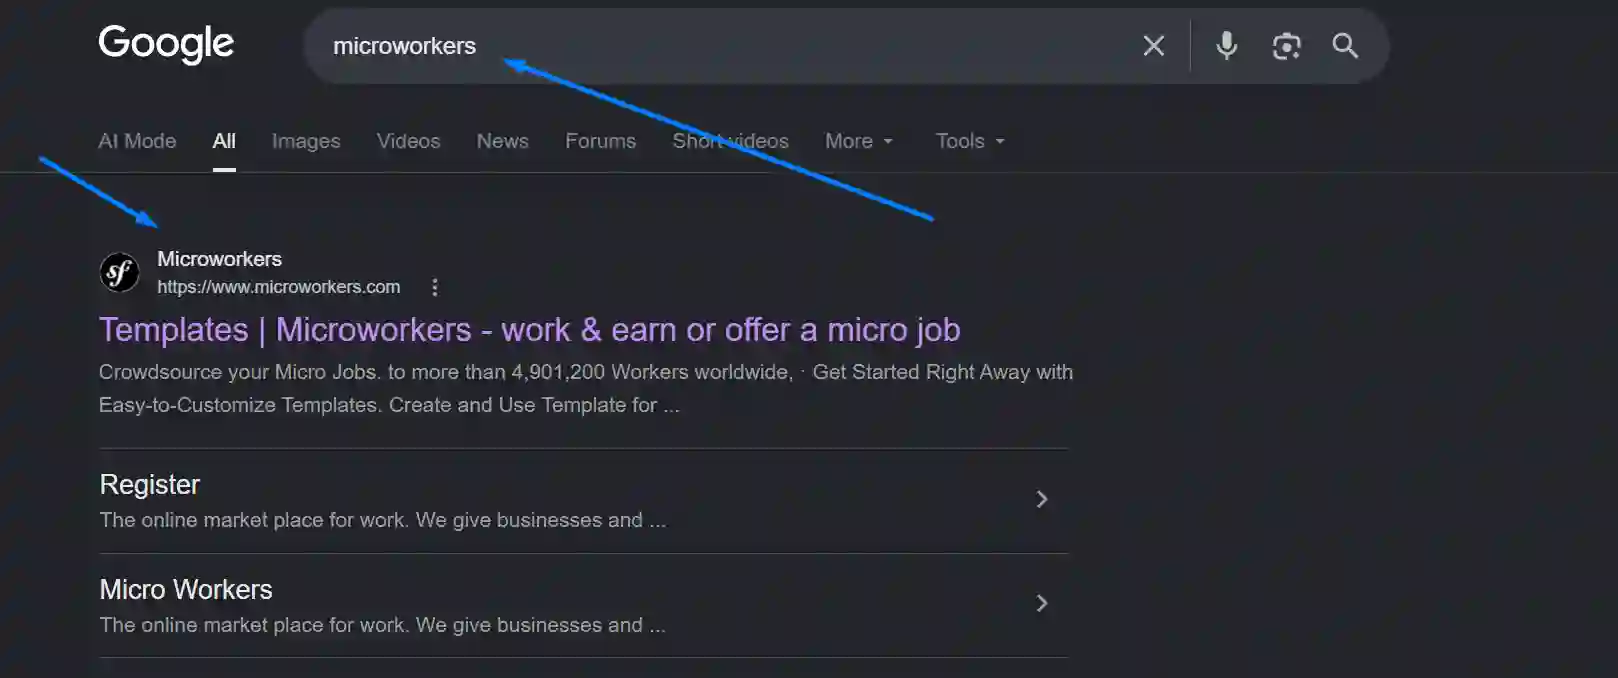The height and width of the screenshot is (678, 1618).
Task: Click the Register description 'The online market place'
Action: point(382,520)
